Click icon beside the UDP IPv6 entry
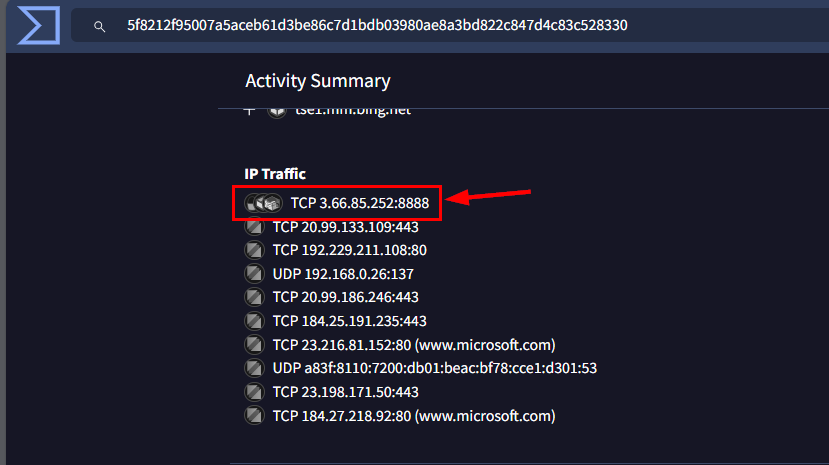Screen dimensions: 829x465 coord(254,368)
